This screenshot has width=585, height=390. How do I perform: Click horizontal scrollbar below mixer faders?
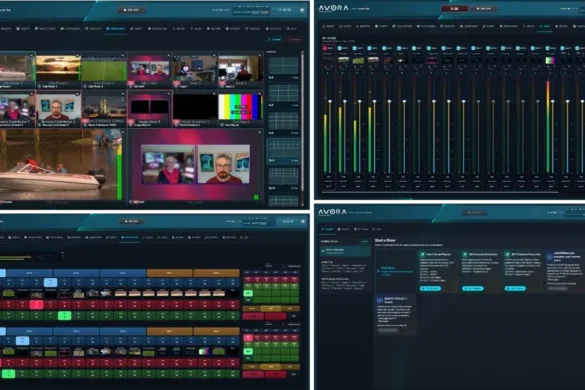pos(440,193)
